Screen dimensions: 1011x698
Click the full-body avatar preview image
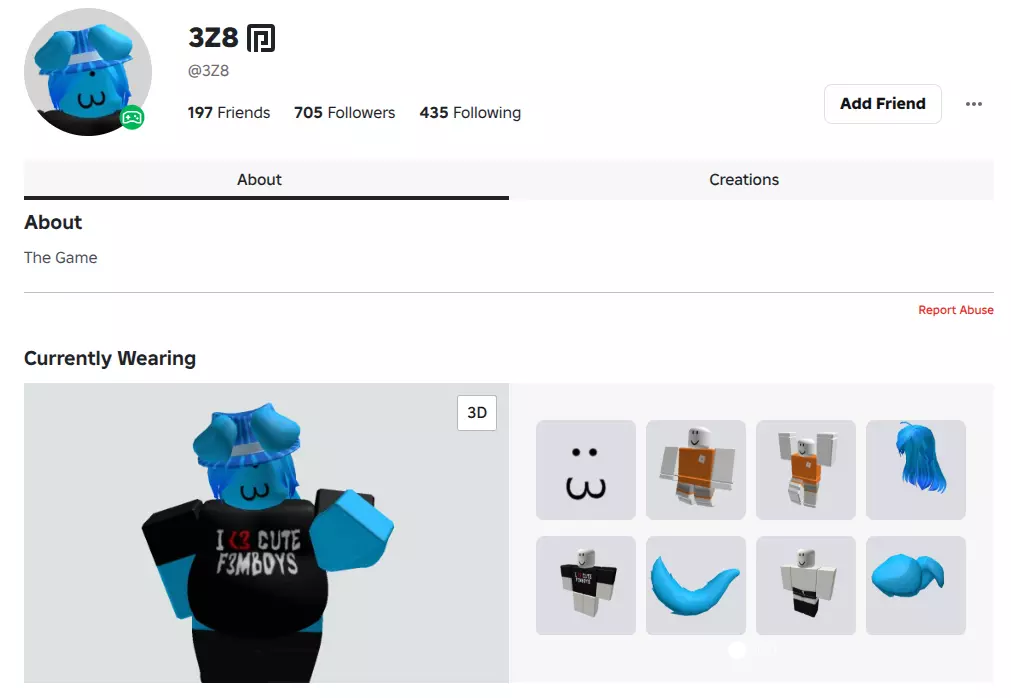click(x=266, y=533)
